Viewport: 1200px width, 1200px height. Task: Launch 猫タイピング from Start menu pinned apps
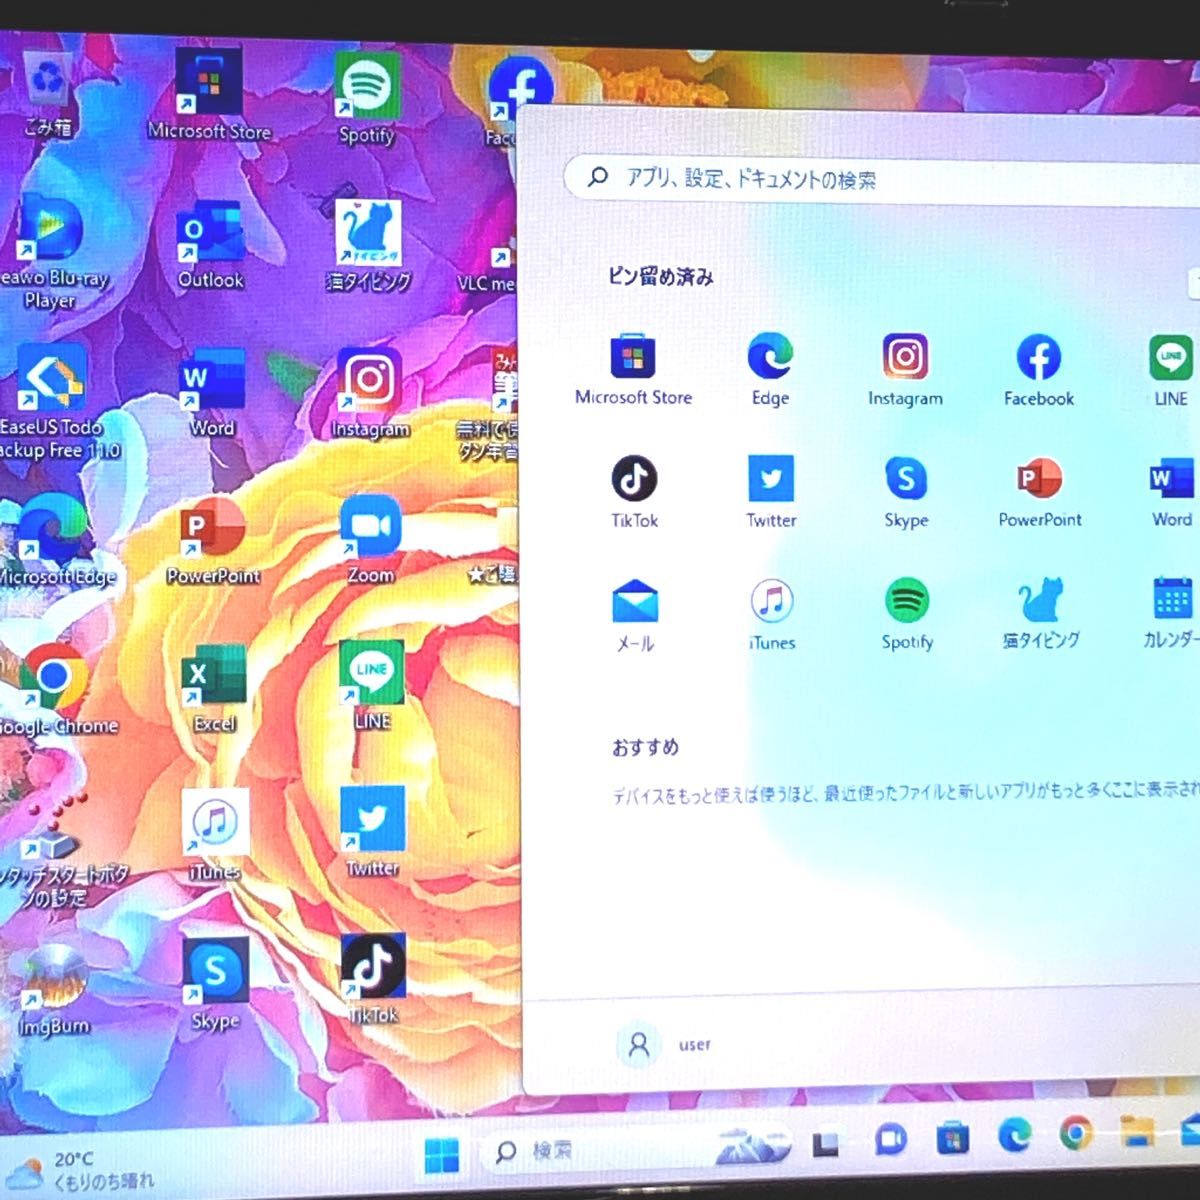1041,614
